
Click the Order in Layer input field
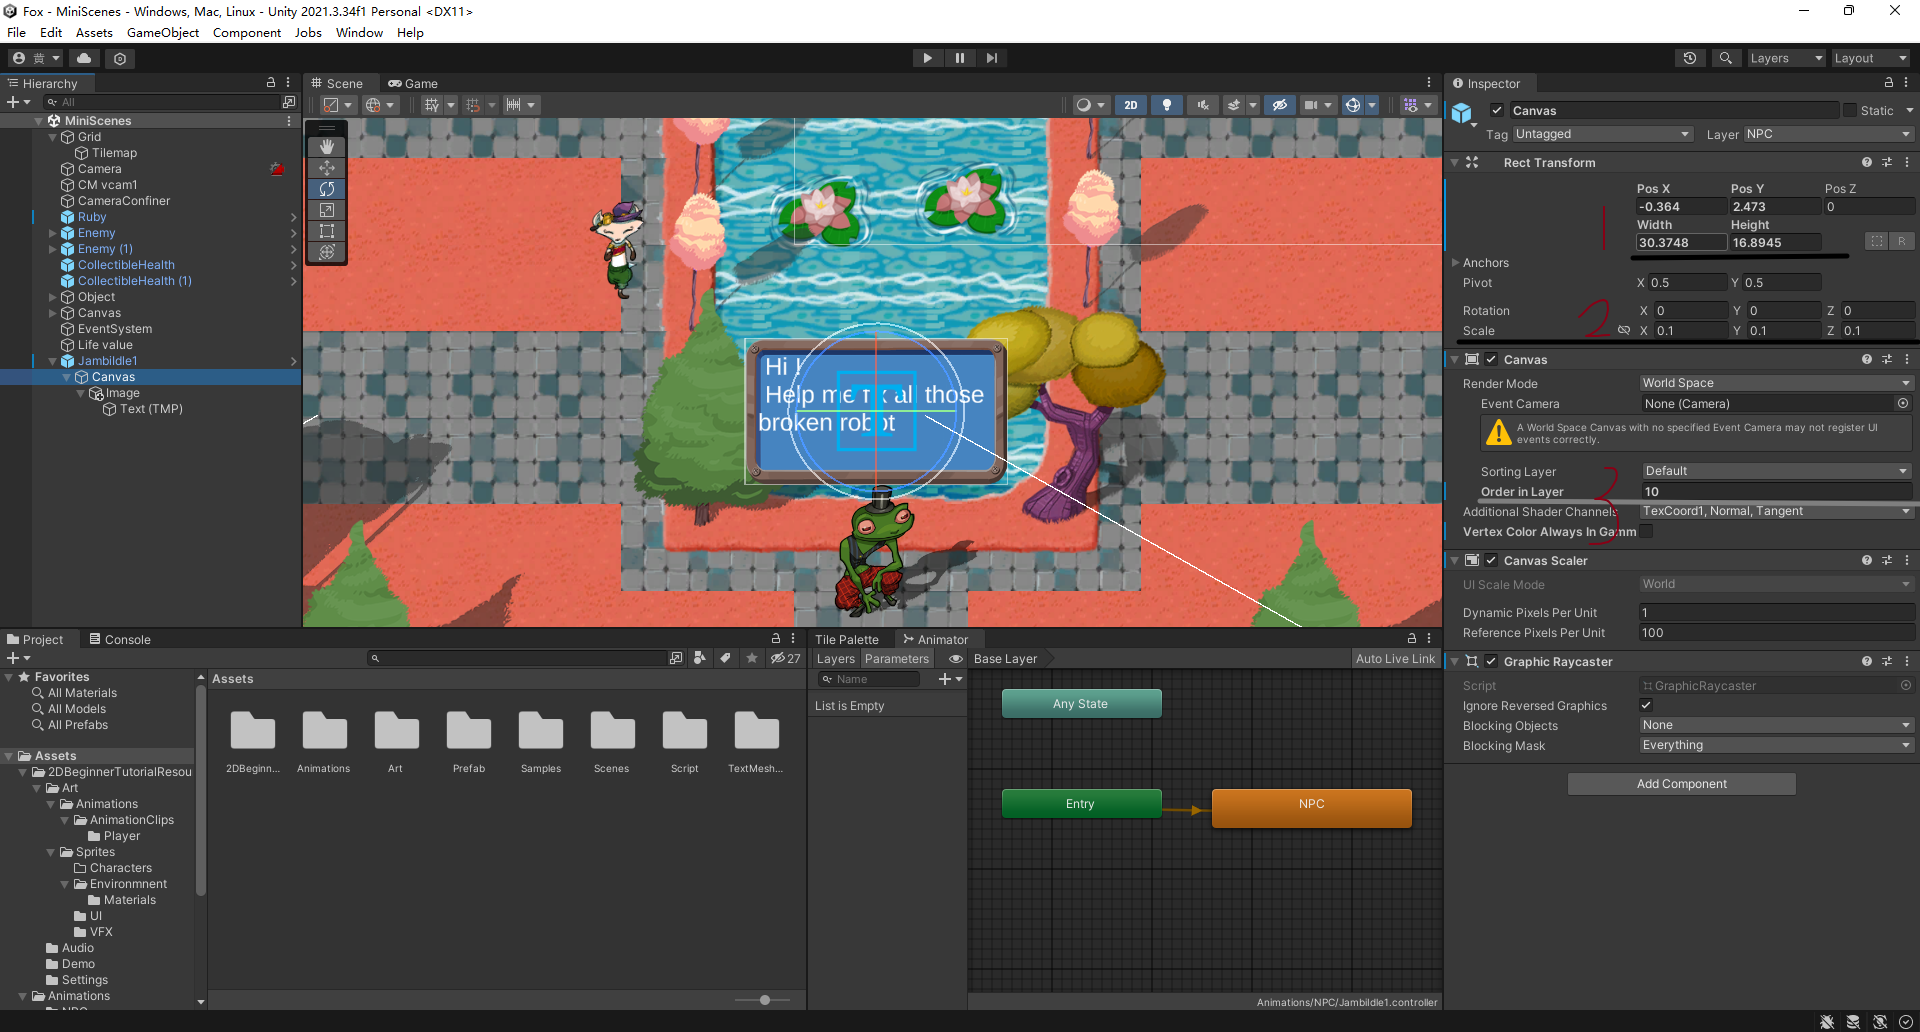(1777, 491)
